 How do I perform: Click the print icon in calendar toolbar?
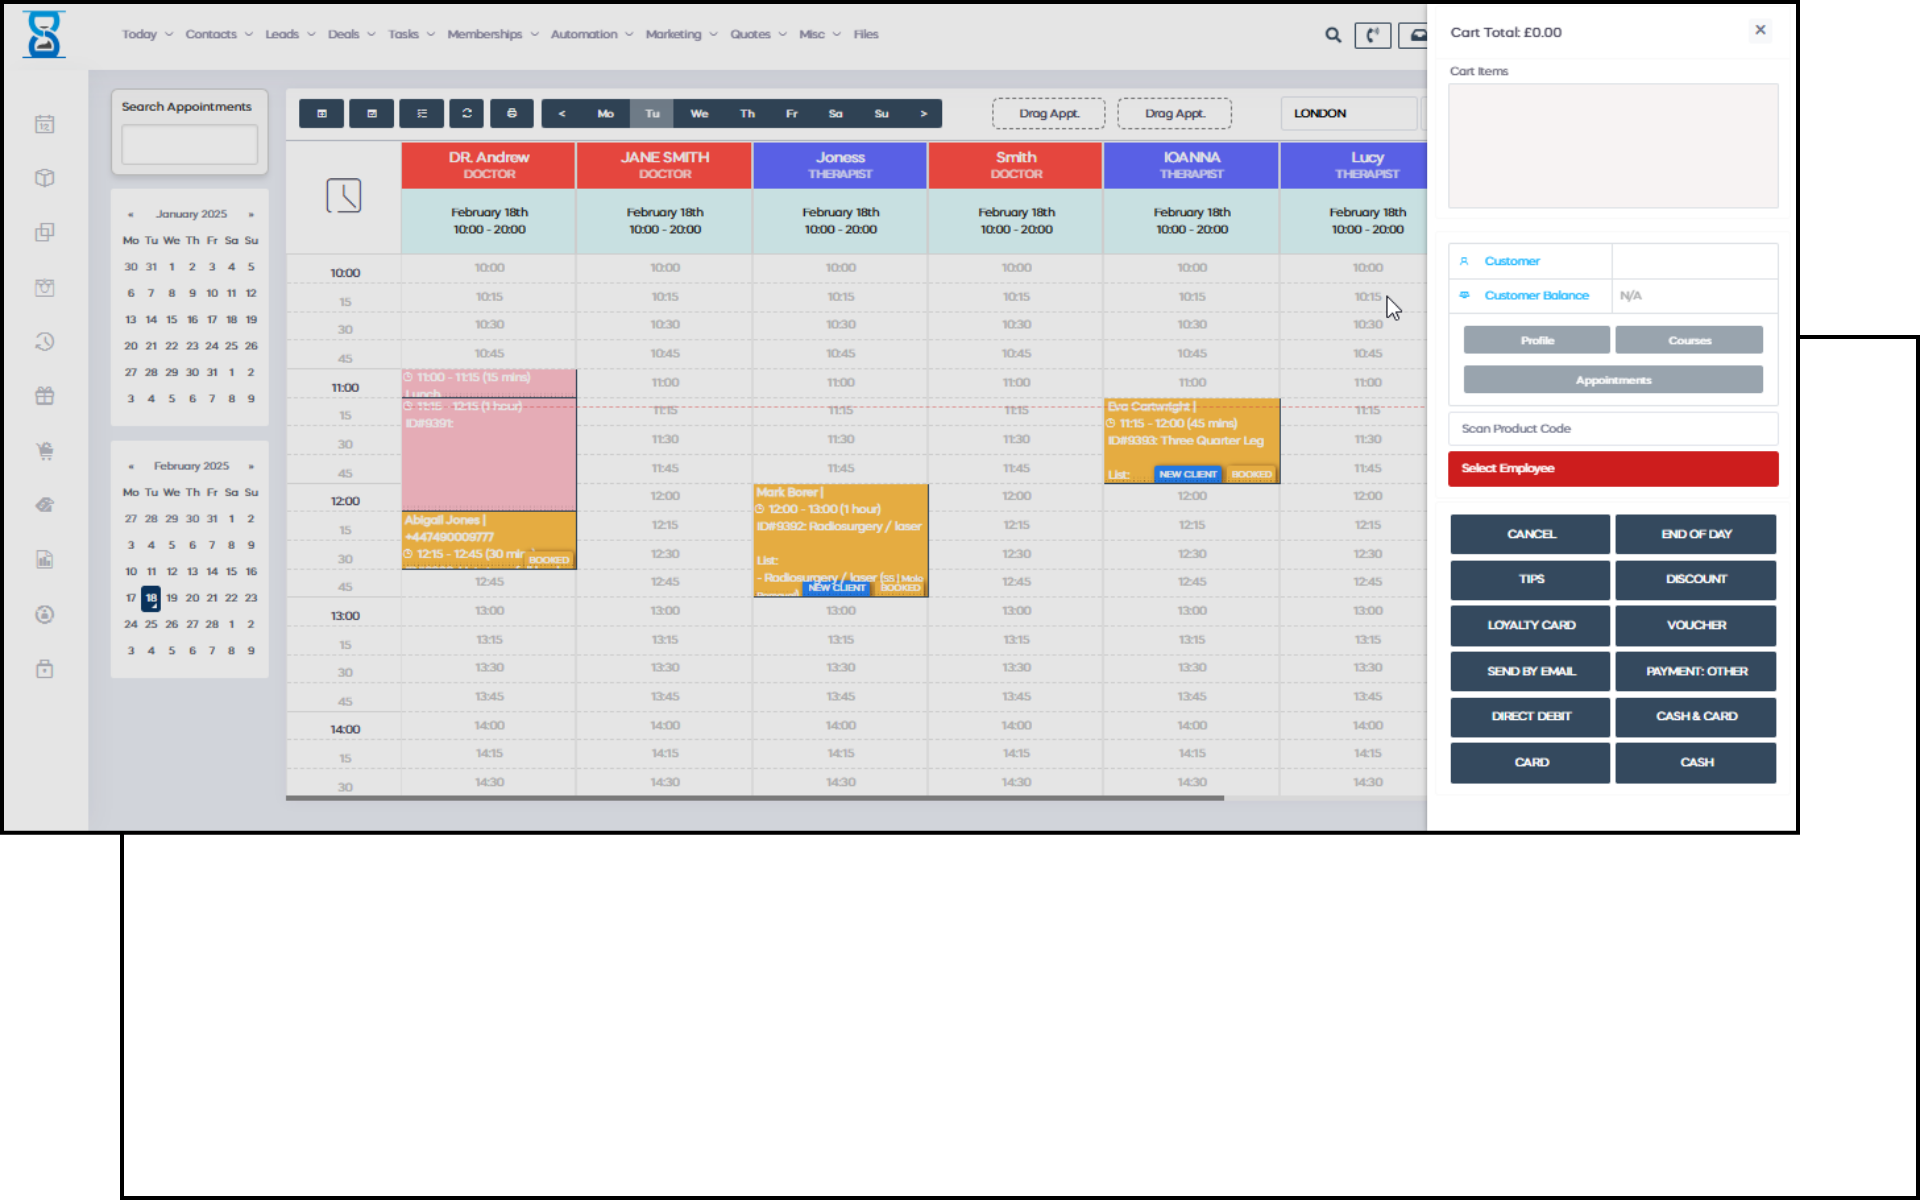pos(511,113)
